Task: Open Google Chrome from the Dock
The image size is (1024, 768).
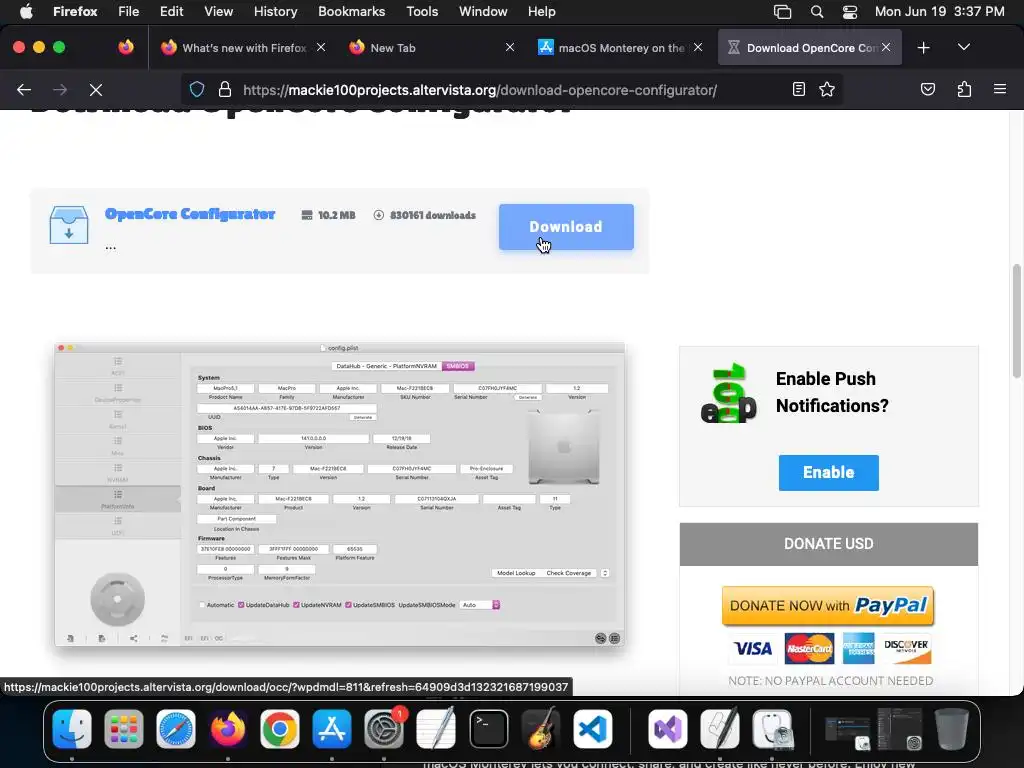Action: coord(280,728)
